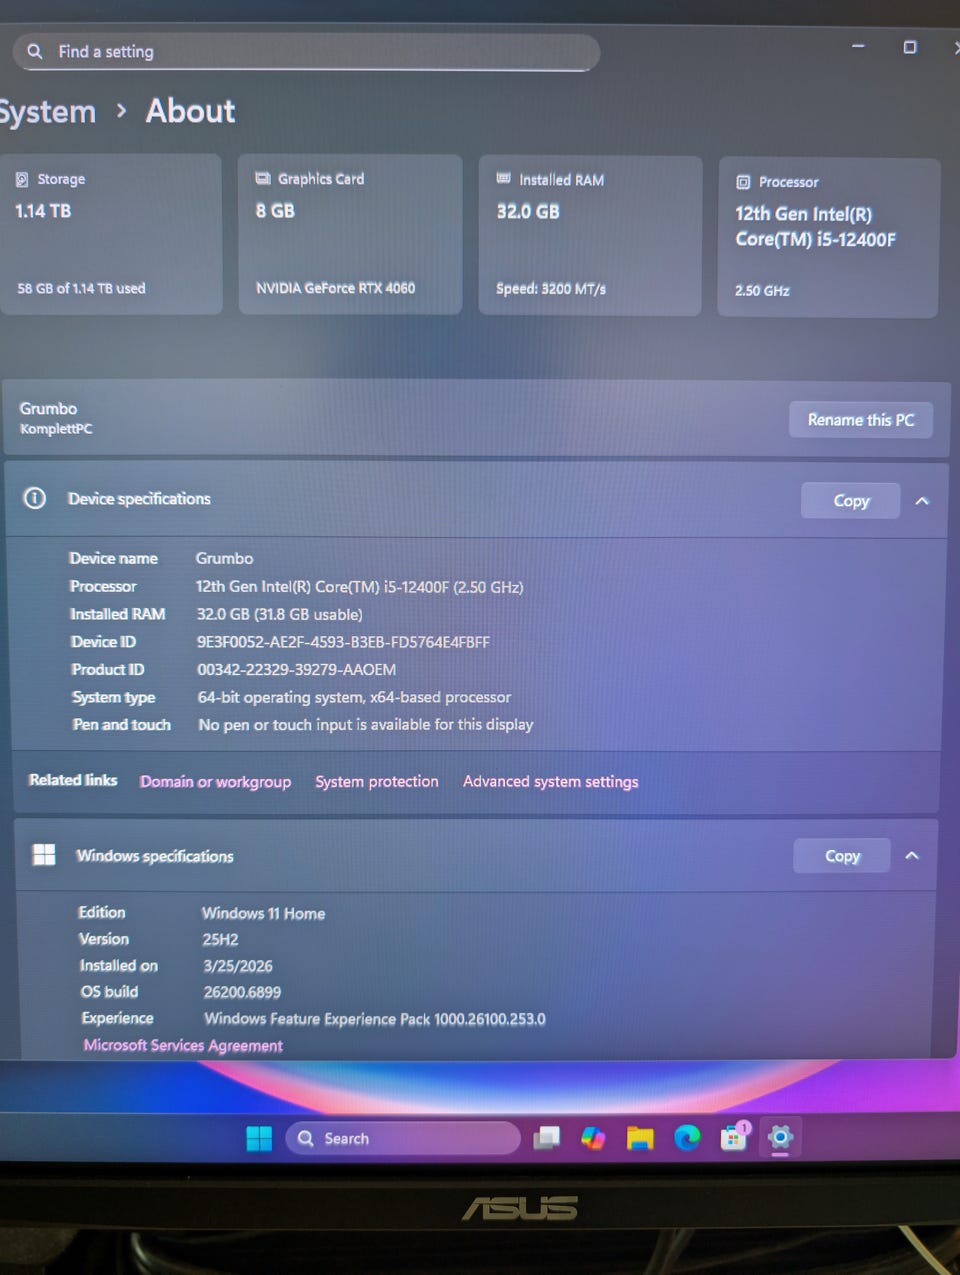Click Rename this PC button
This screenshot has height=1275, width=960.
click(x=861, y=420)
